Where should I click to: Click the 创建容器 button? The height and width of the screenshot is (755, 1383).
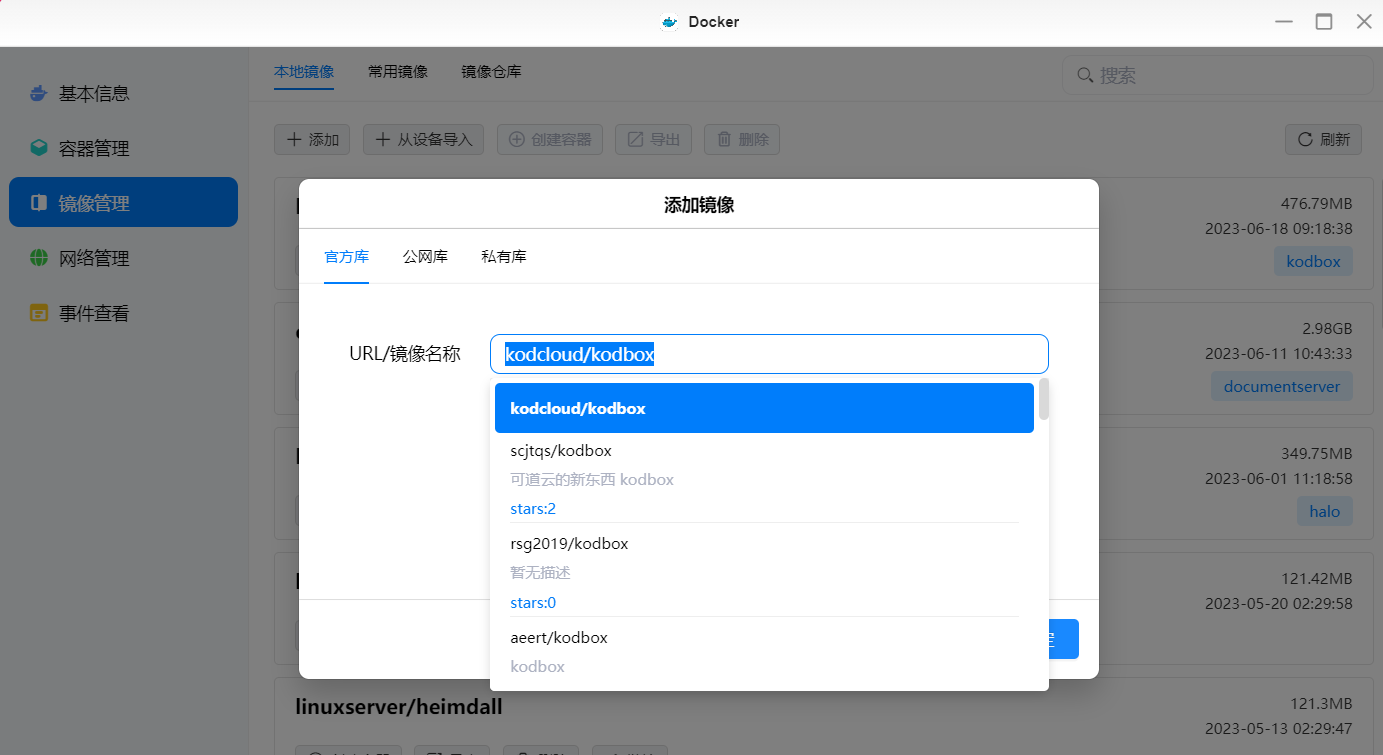[550, 140]
